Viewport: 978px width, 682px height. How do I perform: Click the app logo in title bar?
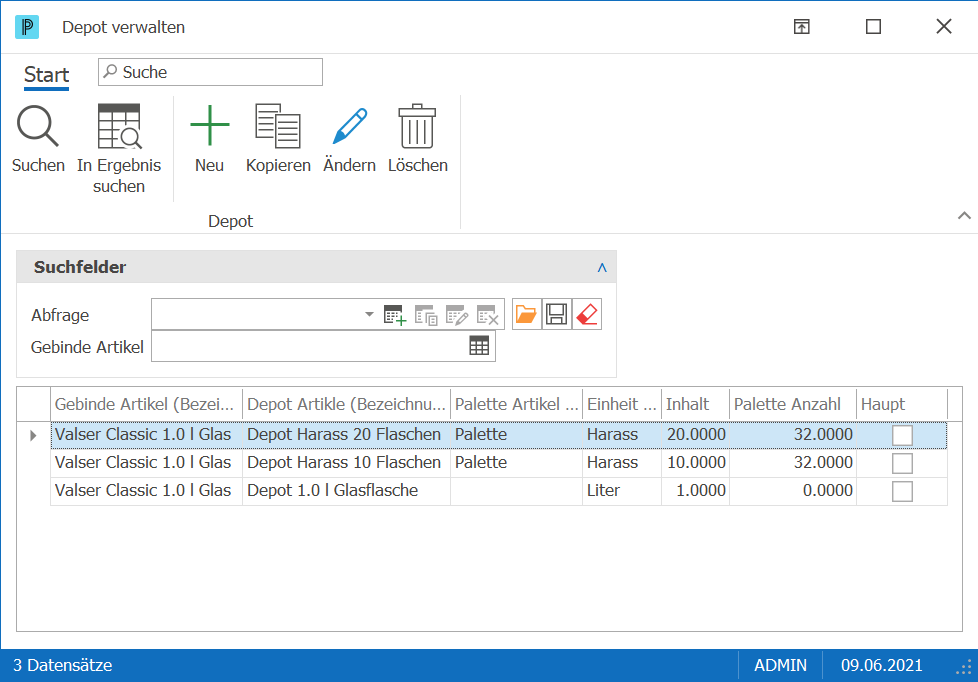tap(27, 27)
